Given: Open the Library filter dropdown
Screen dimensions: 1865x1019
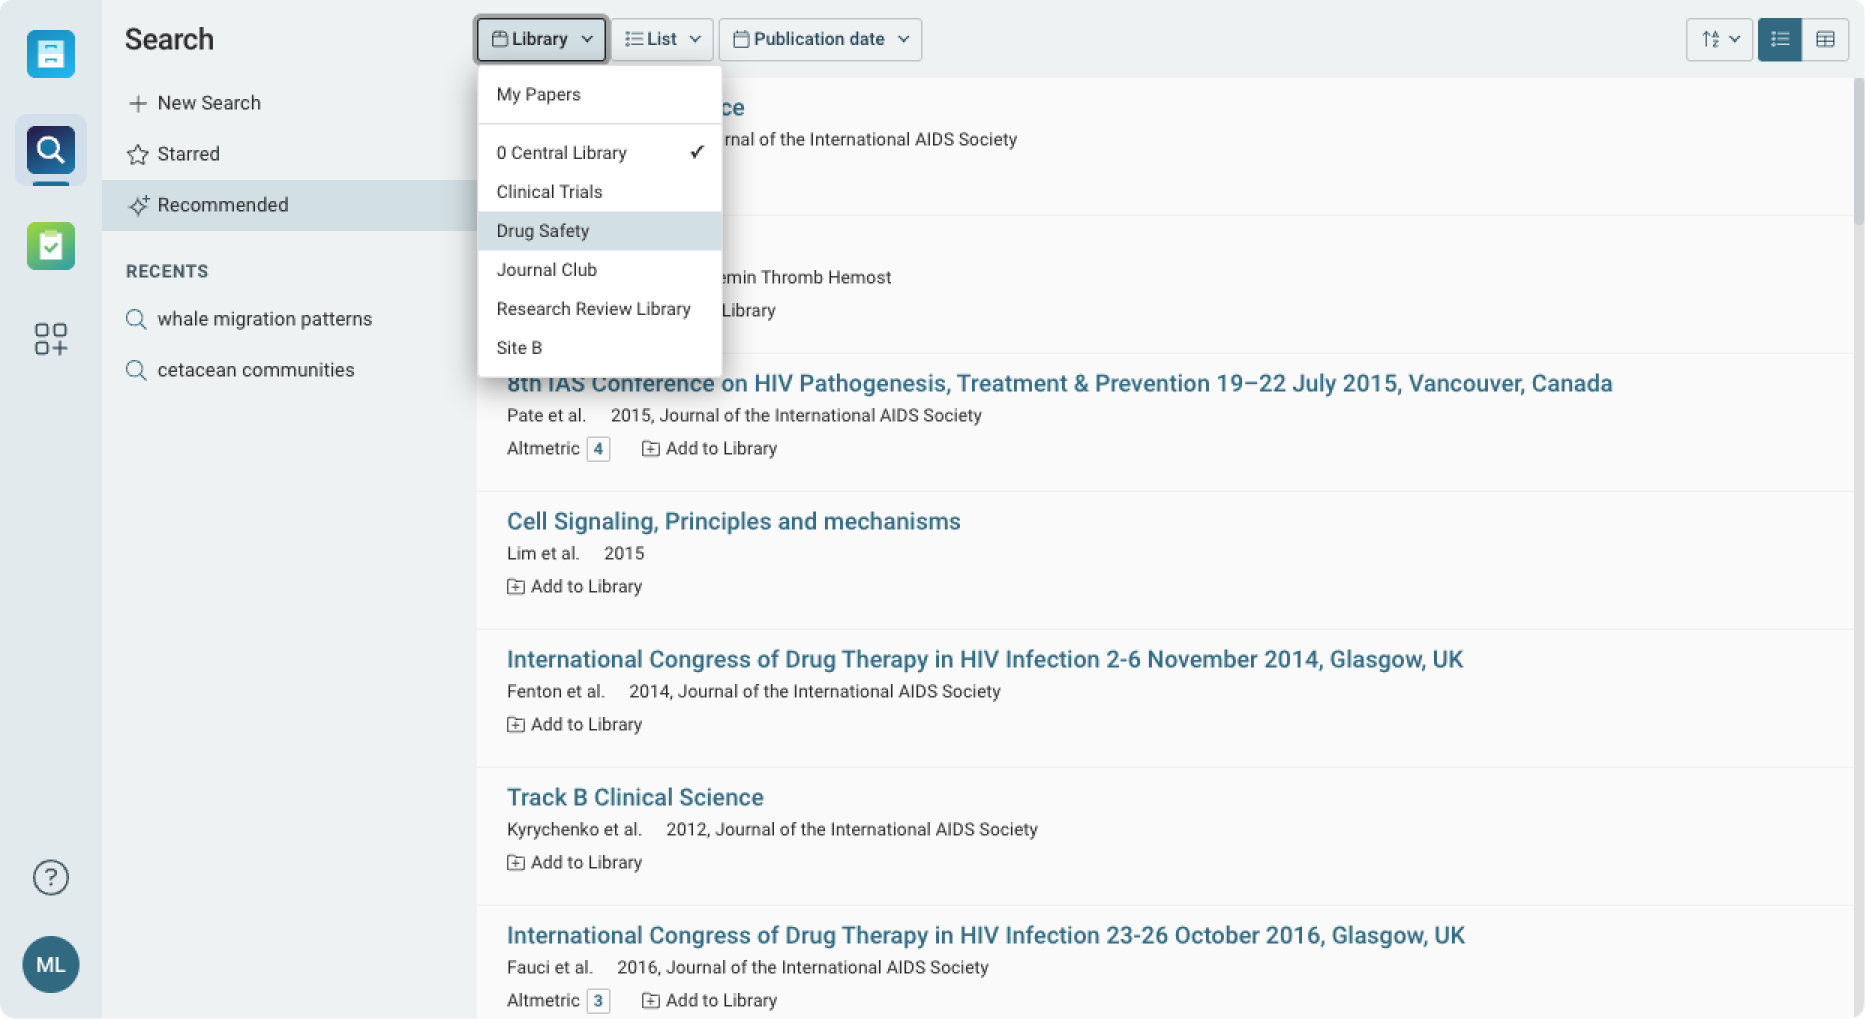Looking at the screenshot, I should pos(540,39).
